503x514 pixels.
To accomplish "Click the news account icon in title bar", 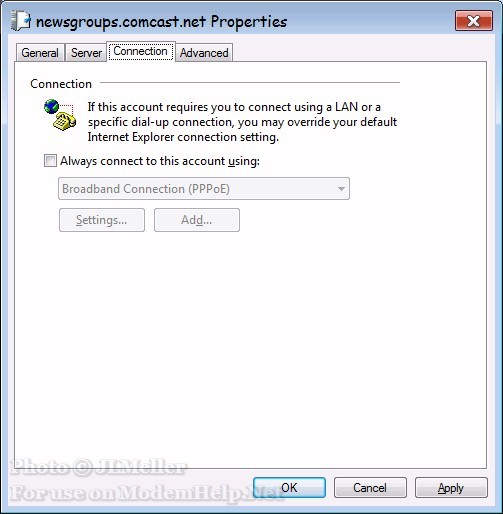I will tap(21, 21).
